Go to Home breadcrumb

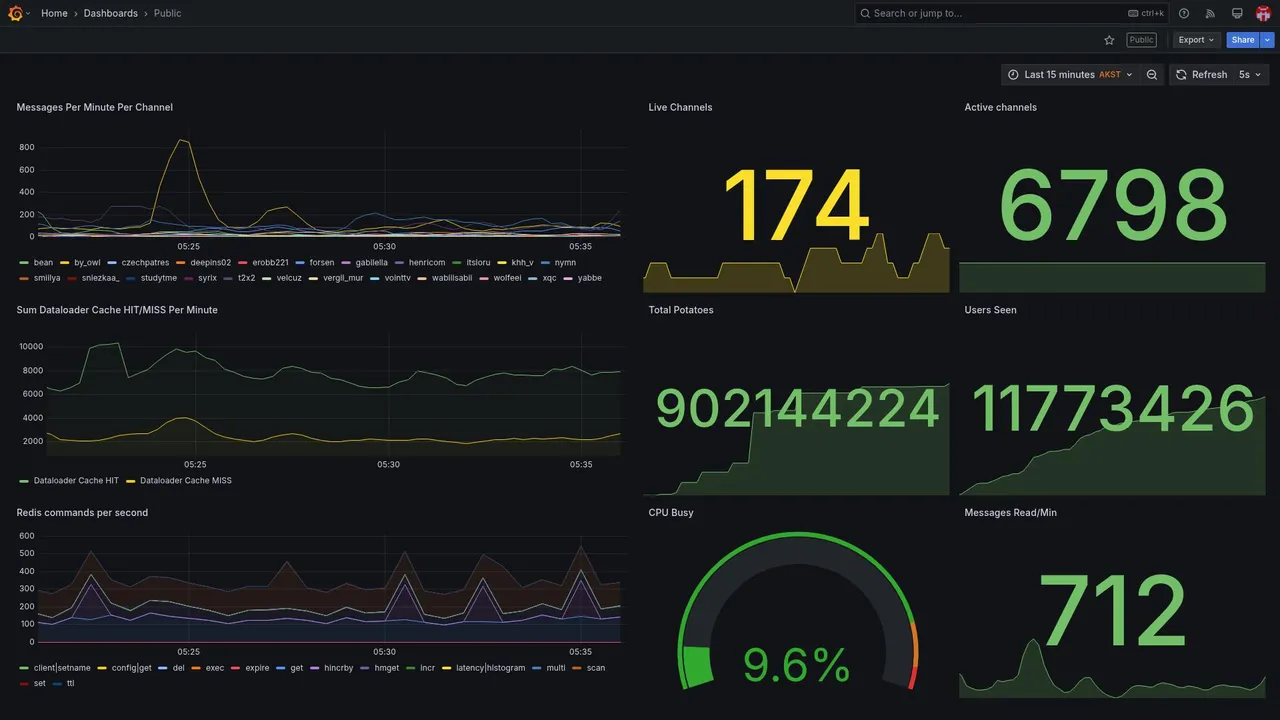(x=55, y=13)
